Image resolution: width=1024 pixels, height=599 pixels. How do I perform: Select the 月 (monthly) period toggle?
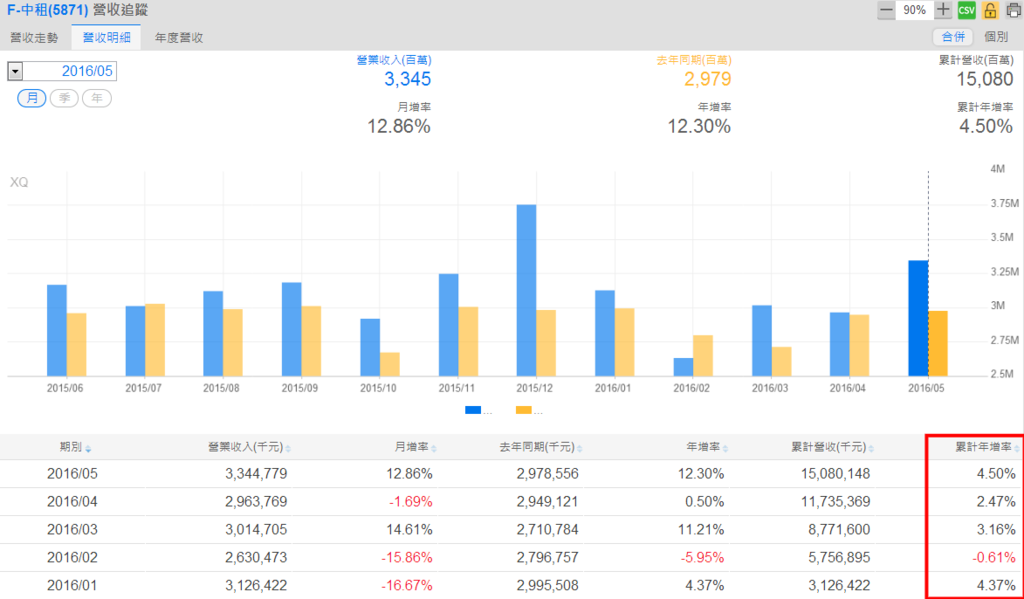pyautogui.click(x=32, y=99)
